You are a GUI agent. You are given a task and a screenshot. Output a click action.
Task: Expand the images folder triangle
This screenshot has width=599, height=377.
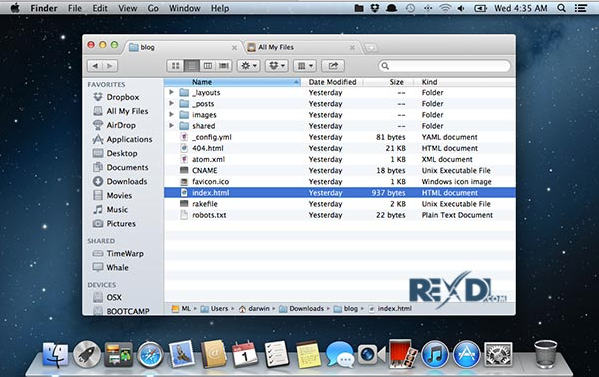pyautogui.click(x=172, y=115)
